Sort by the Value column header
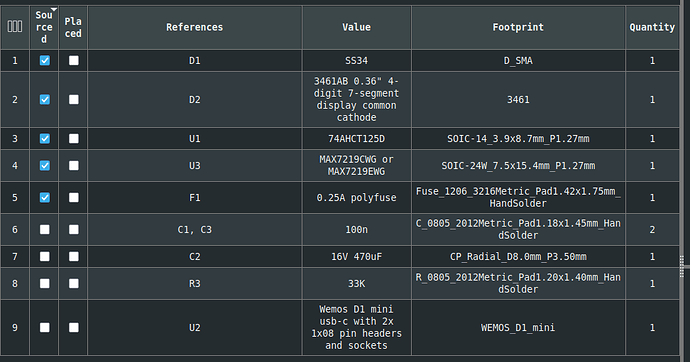This screenshot has height=362, width=690. pyautogui.click(x=356, y=27)
